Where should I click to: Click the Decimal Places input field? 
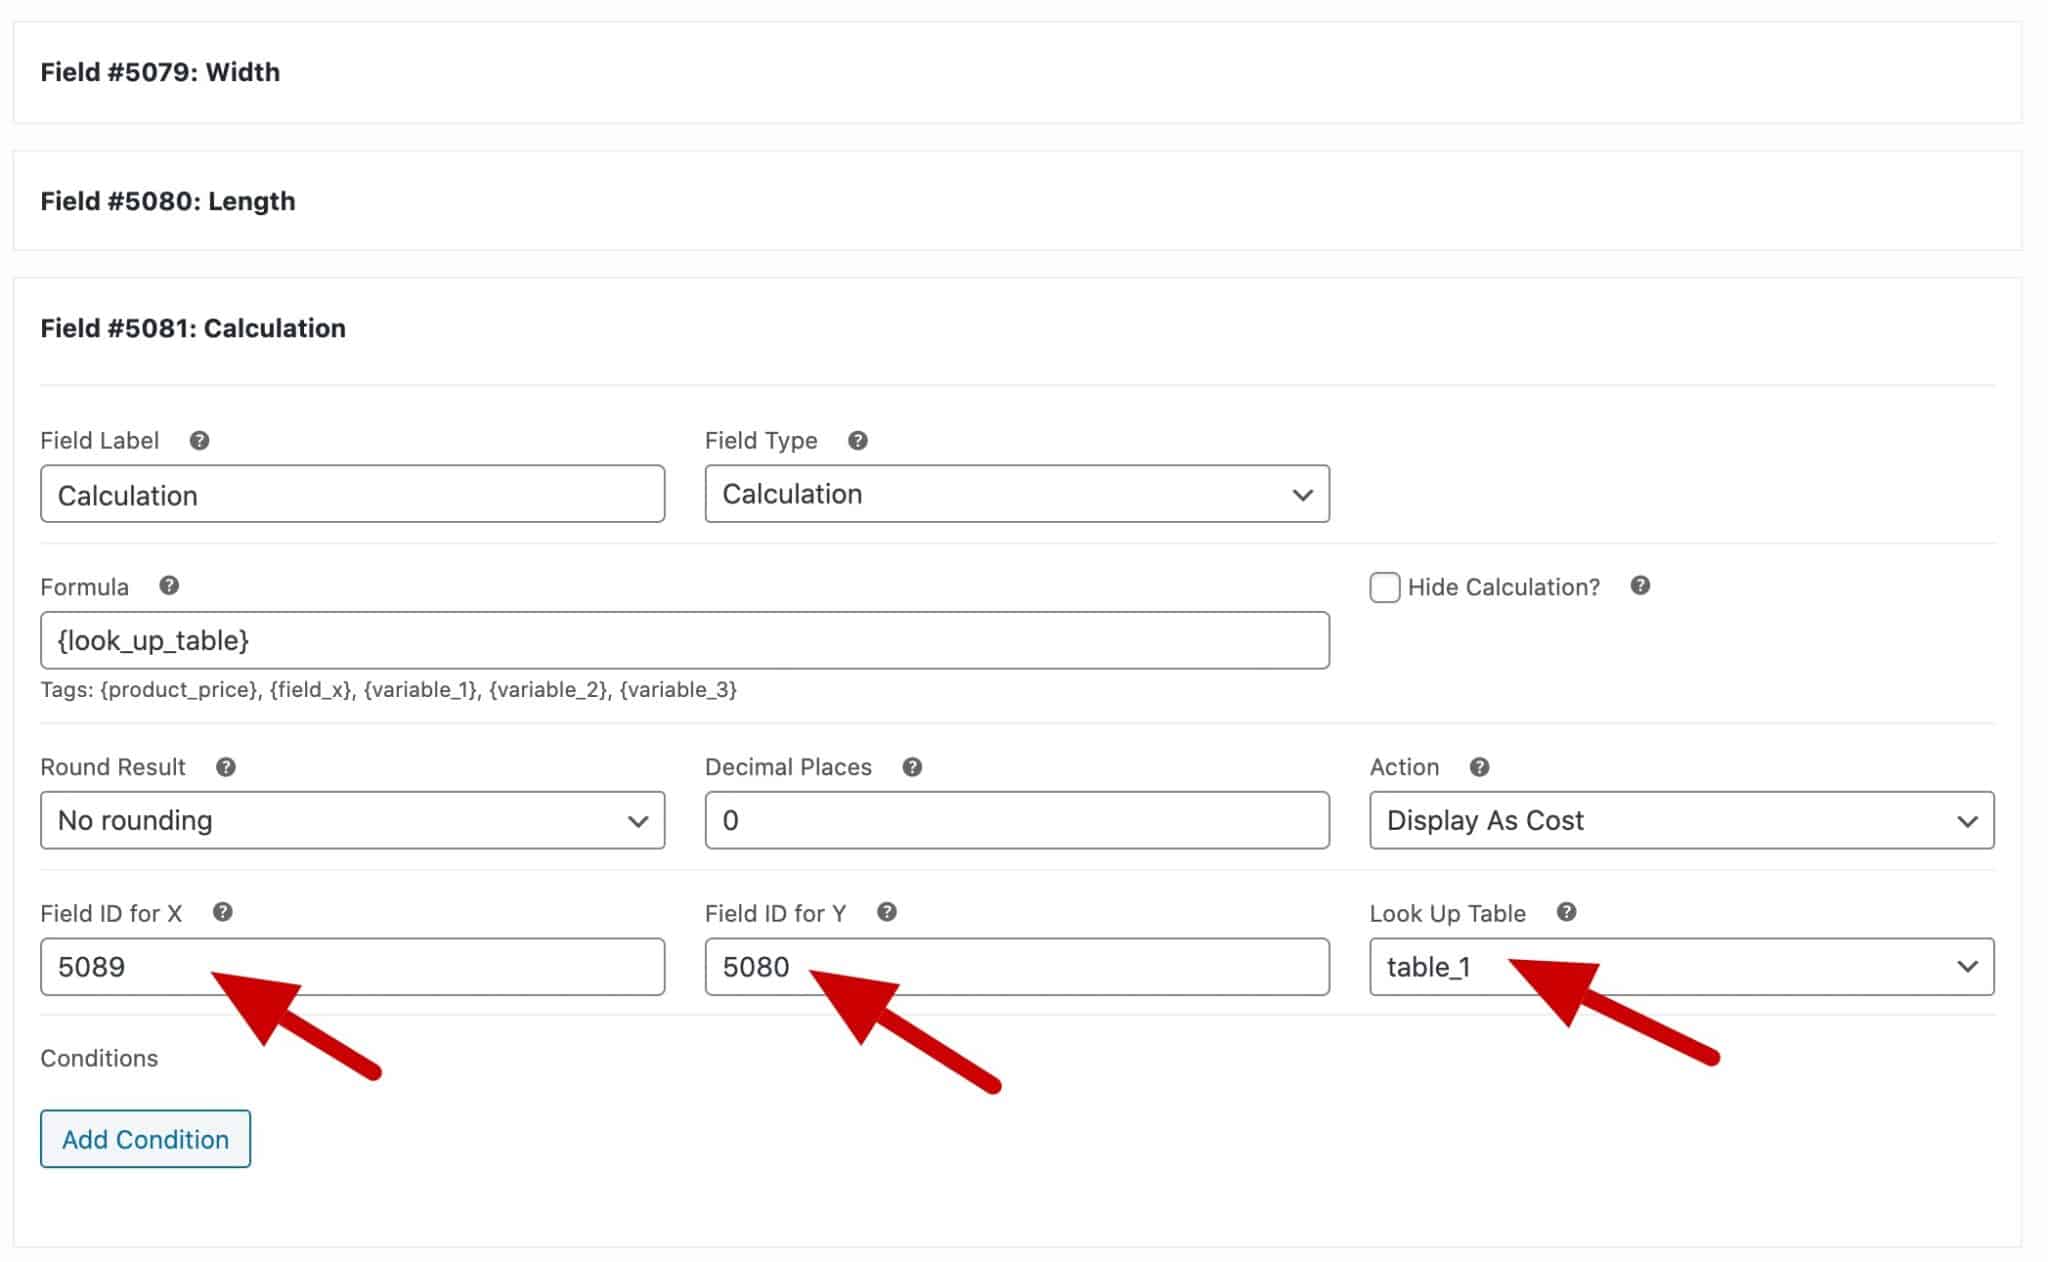click(1016, 821)
